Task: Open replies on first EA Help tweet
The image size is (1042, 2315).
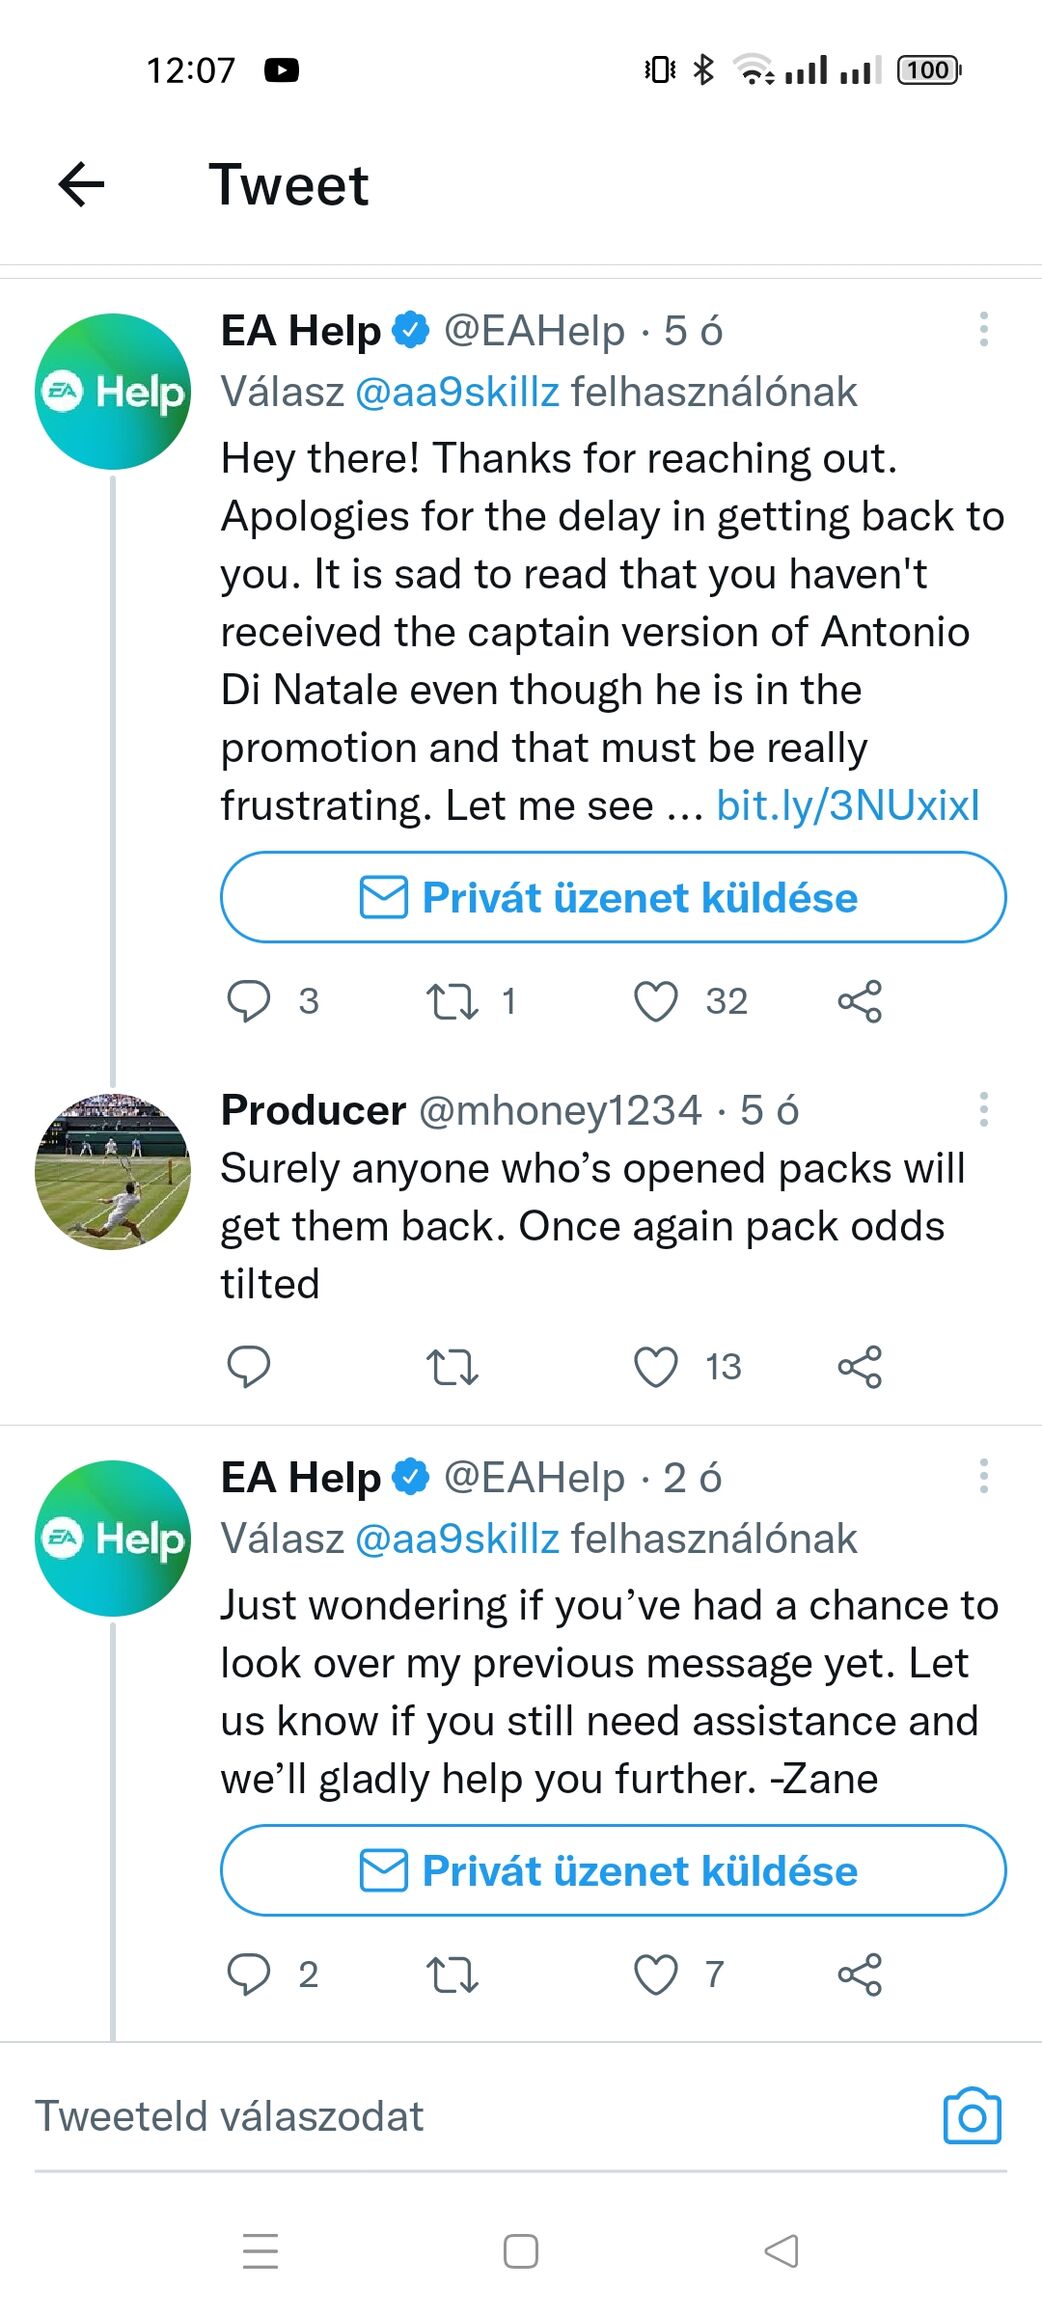Action: click(x=249, y=1001)
